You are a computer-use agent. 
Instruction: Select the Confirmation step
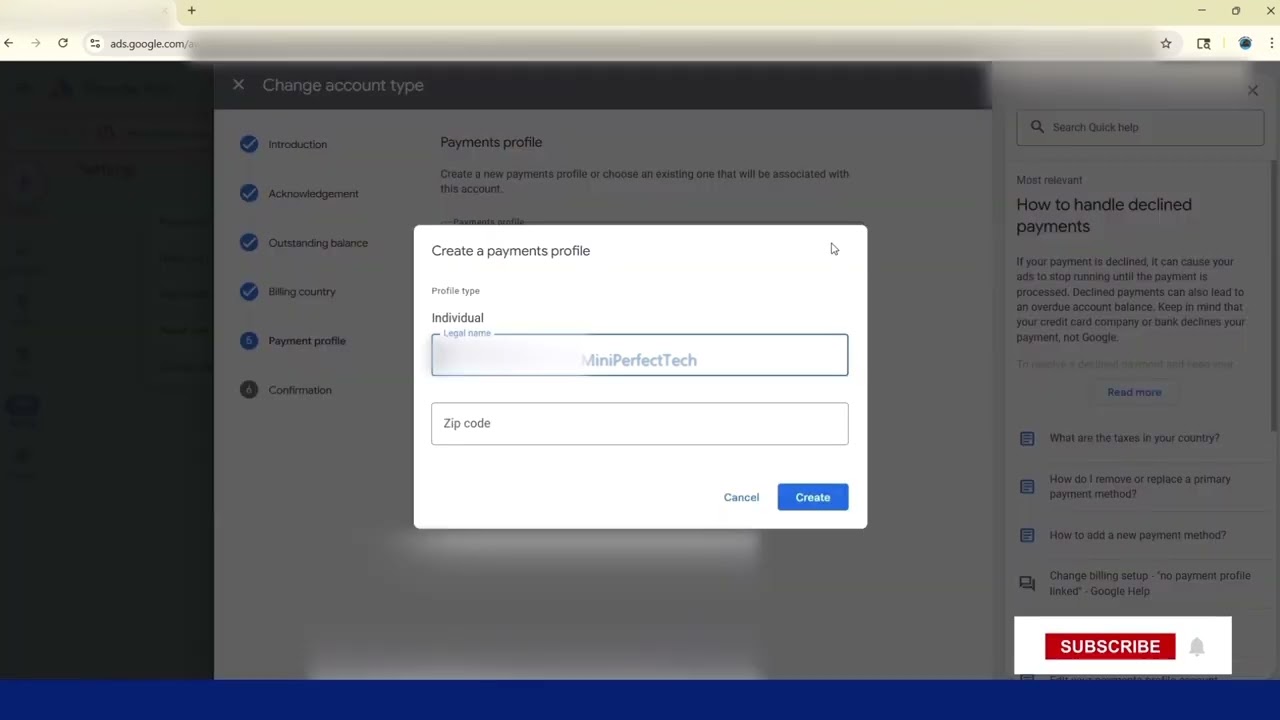point(300,390)
